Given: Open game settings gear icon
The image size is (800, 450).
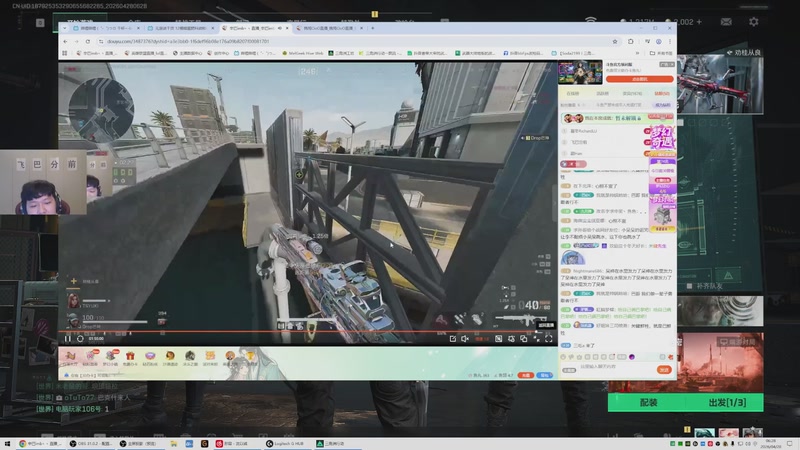Looking at the screenshot, I should 754,21.
